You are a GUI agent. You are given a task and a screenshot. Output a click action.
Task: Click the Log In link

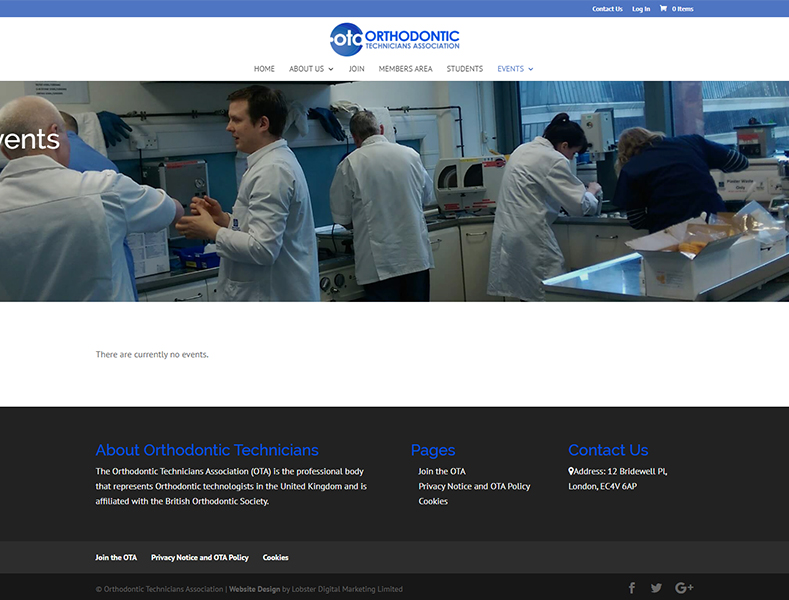(641, 9)
